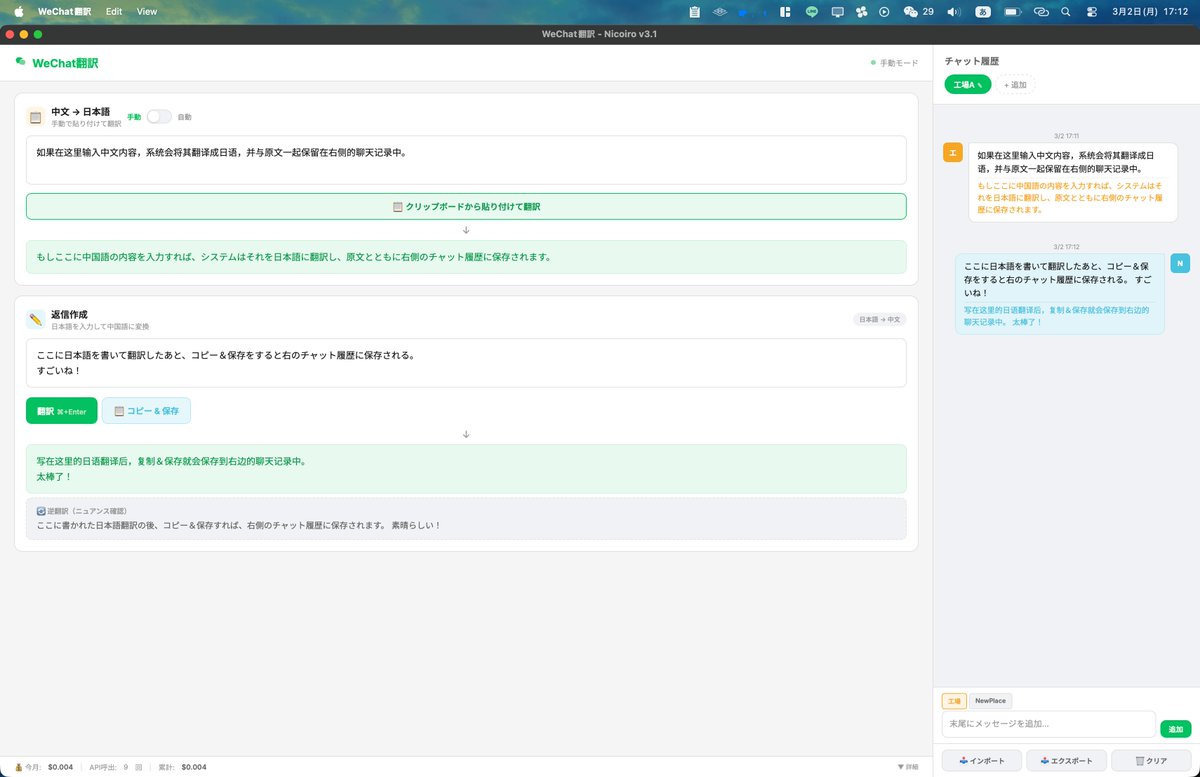
Task: Open the View menu
Action: pyautogui.click(x=147, y=12)
